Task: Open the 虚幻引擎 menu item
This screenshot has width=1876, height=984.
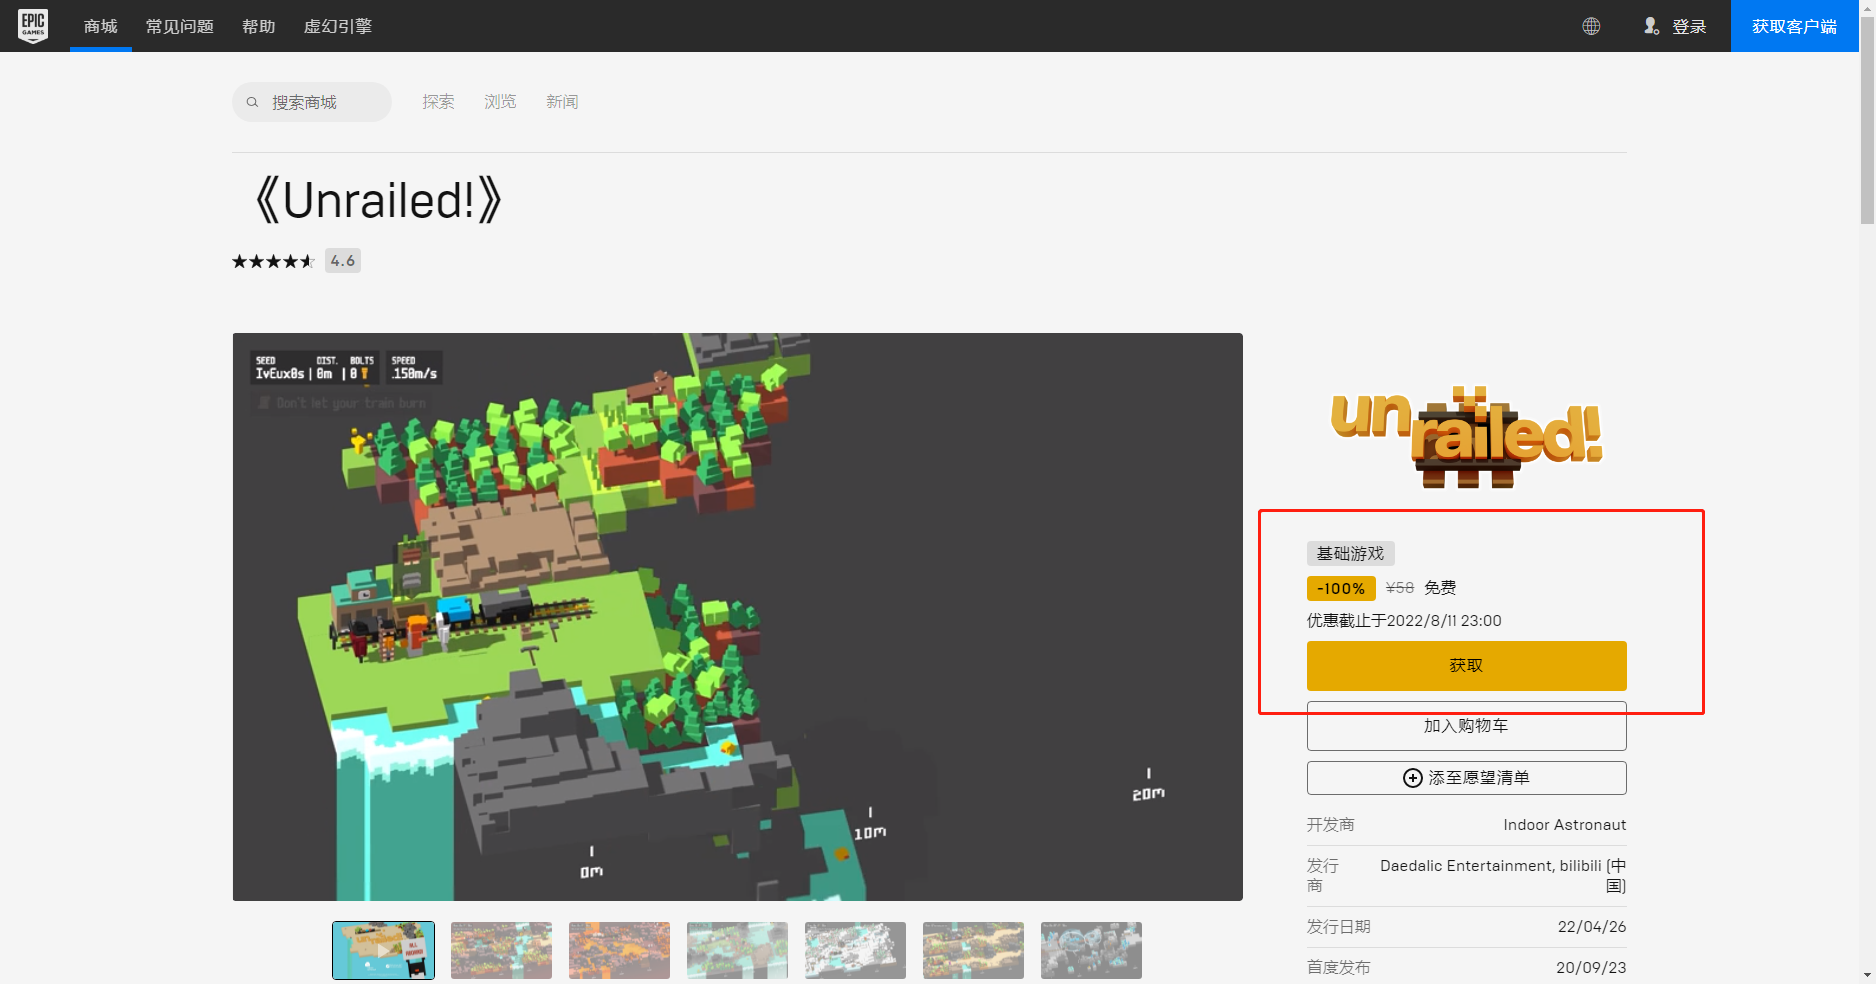Action: (337, 26)
